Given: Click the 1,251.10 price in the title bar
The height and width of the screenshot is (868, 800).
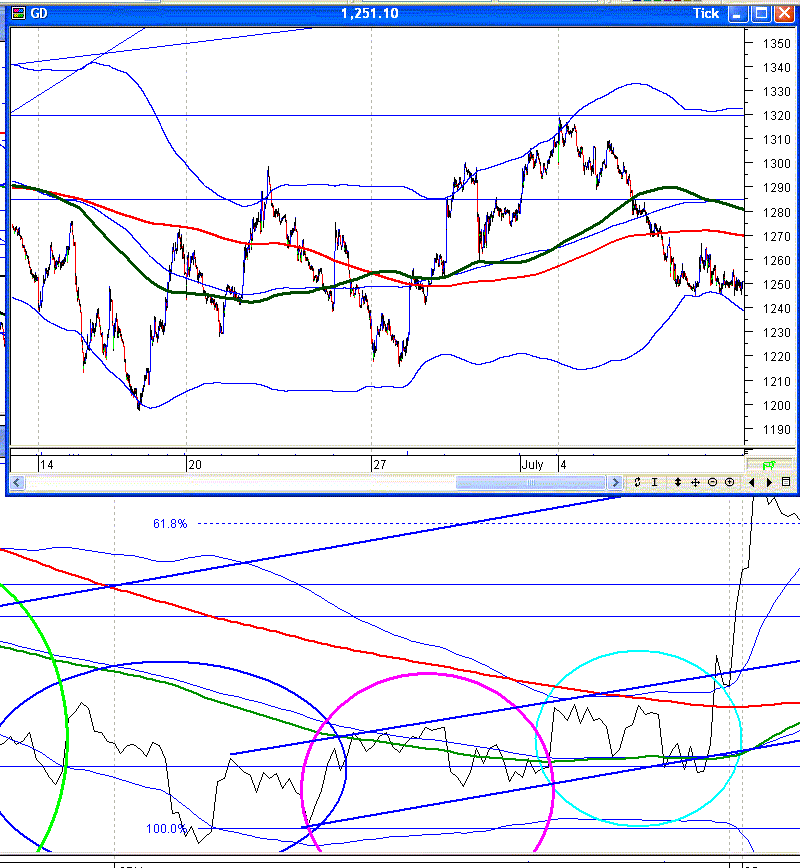Looking at the screenshot, I should [x=370, y=14].
